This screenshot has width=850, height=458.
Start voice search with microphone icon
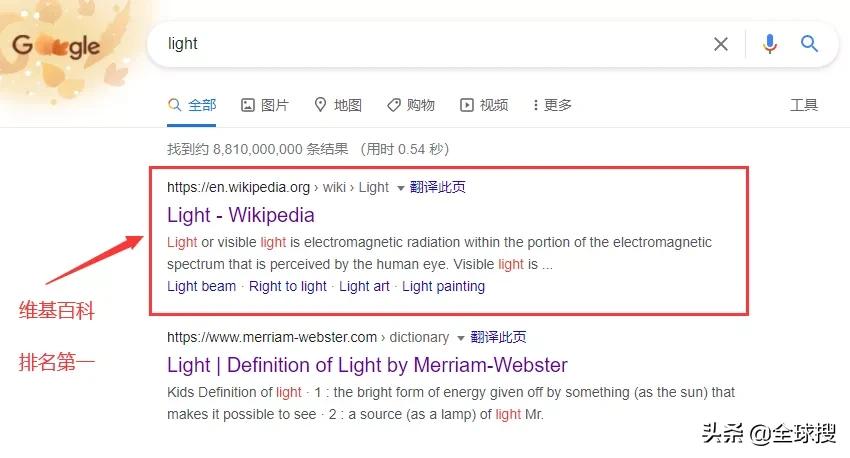(769, 44)
